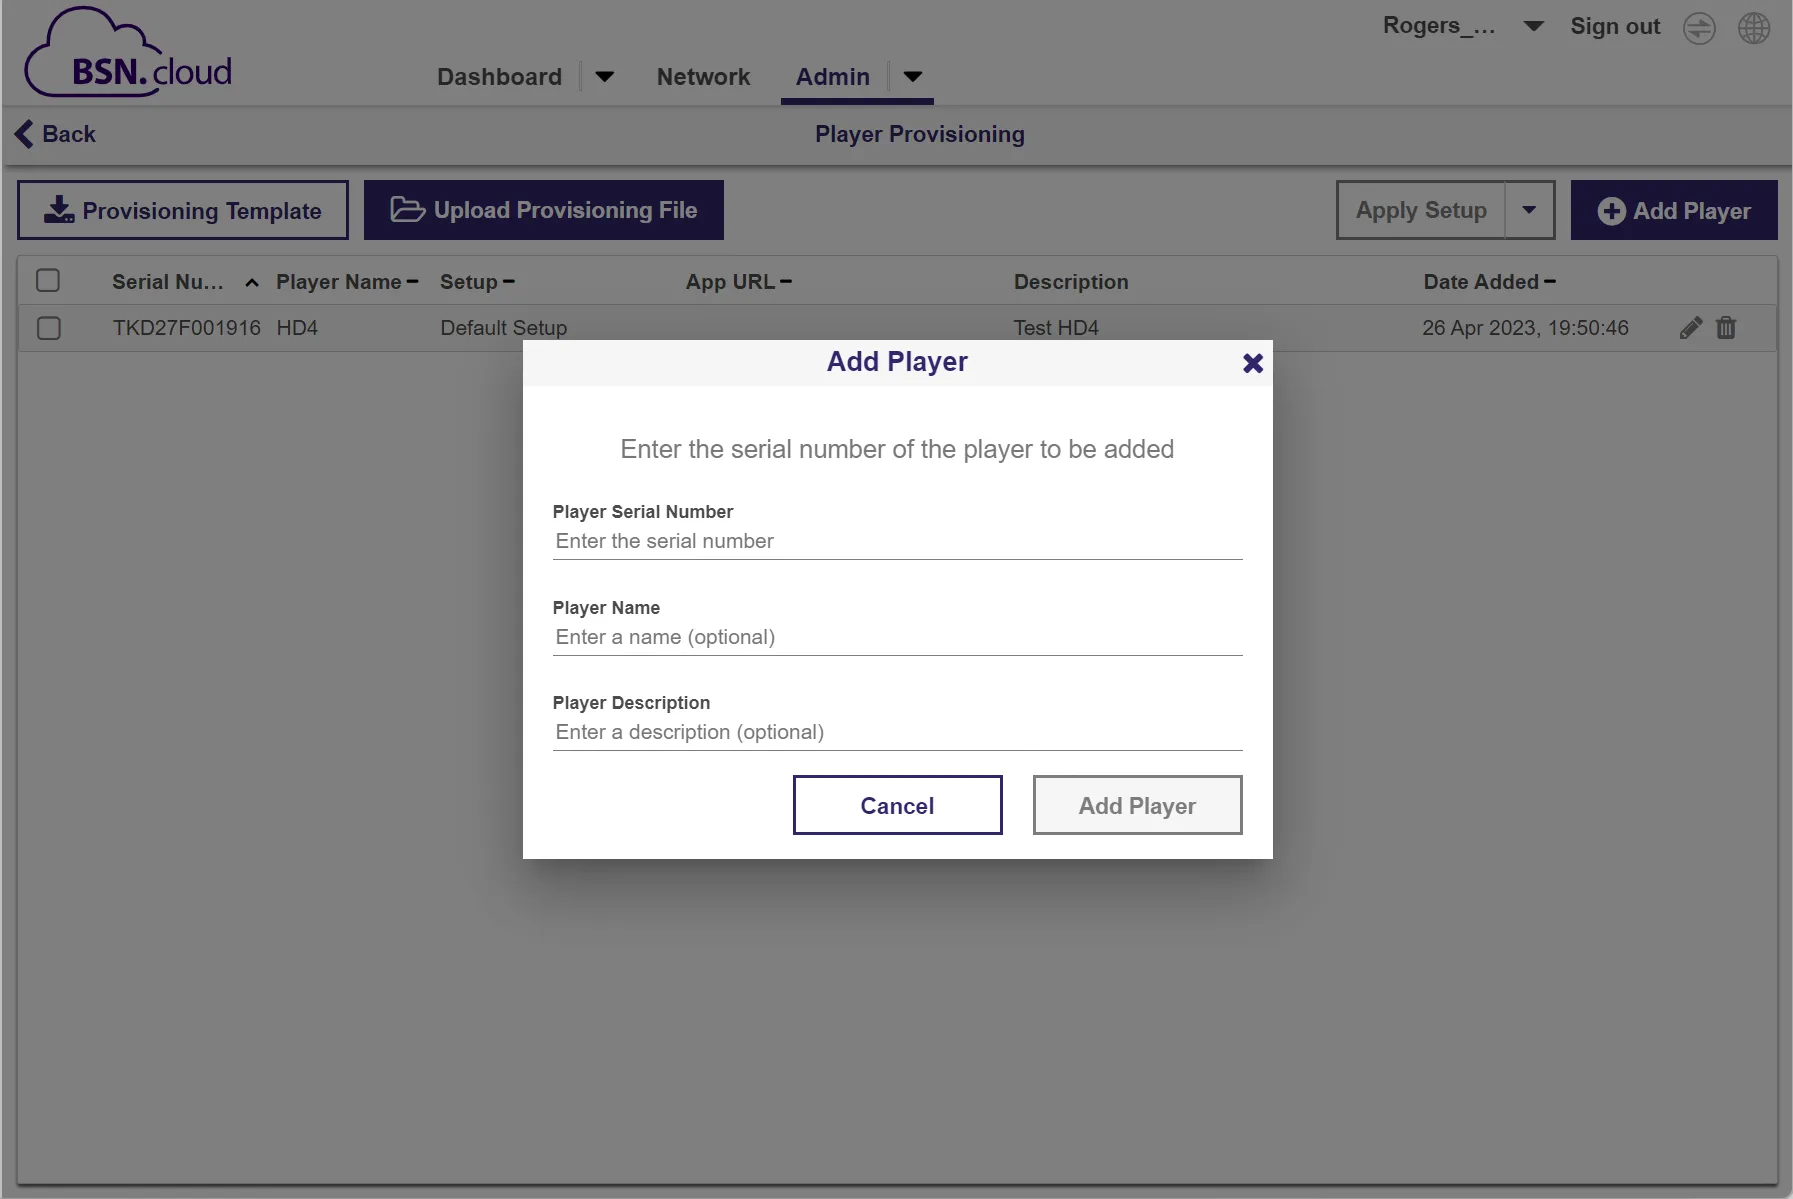
Task: Click the 26 Apr 2023, 19:50:46 date cell
Action: [1525, 328]
